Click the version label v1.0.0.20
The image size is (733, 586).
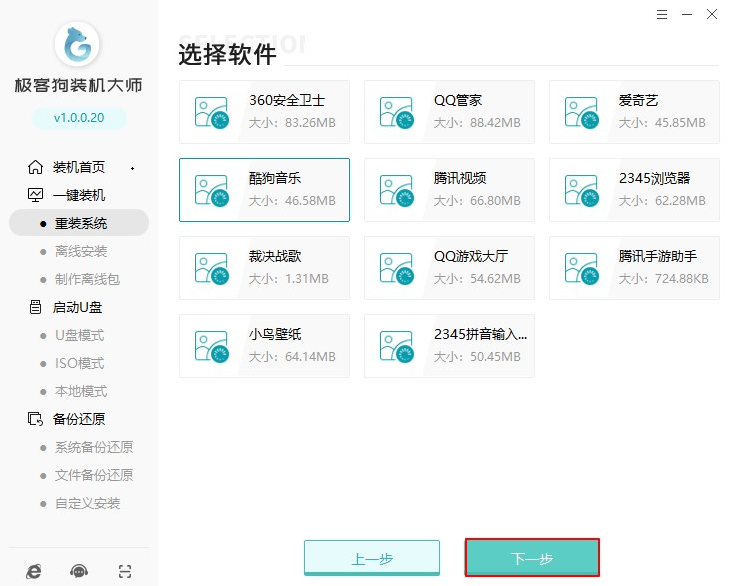point(79,118)
